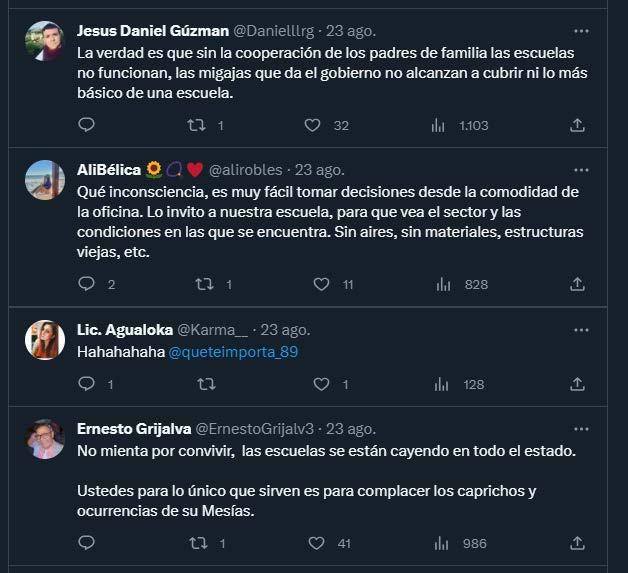628x573 pixels.
Task: Like Jesus Daniel Gúzman's tweet
Action: pyautogui.click(x=312, y=125)
